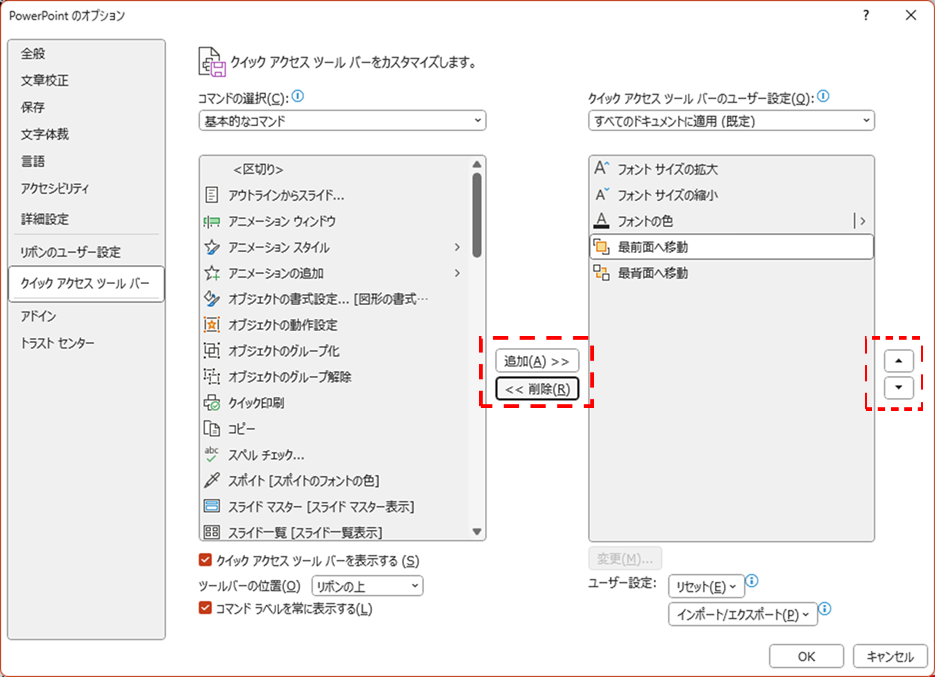Choose the クイック印刷 command icon
The width and height of the screenshot is (935, 677).
pos(211,403)
